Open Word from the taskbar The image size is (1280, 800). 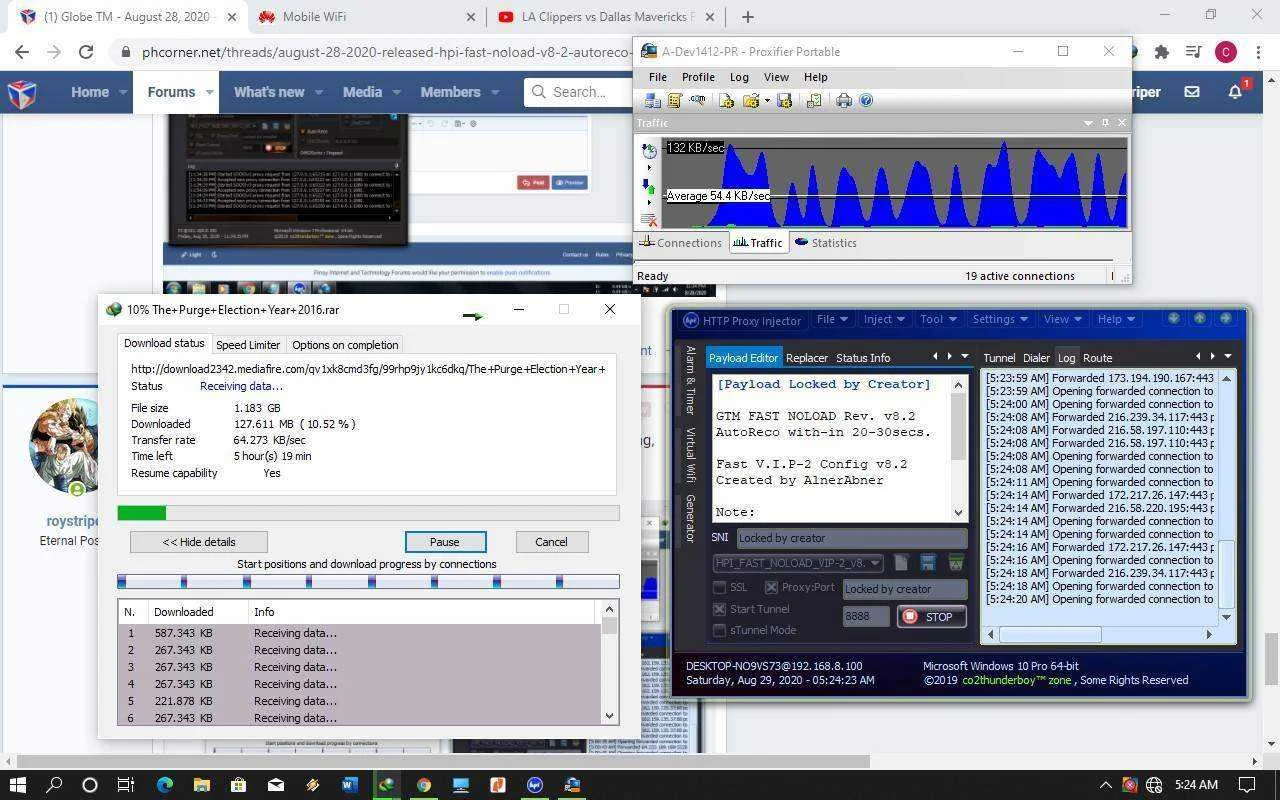[349, 784]
